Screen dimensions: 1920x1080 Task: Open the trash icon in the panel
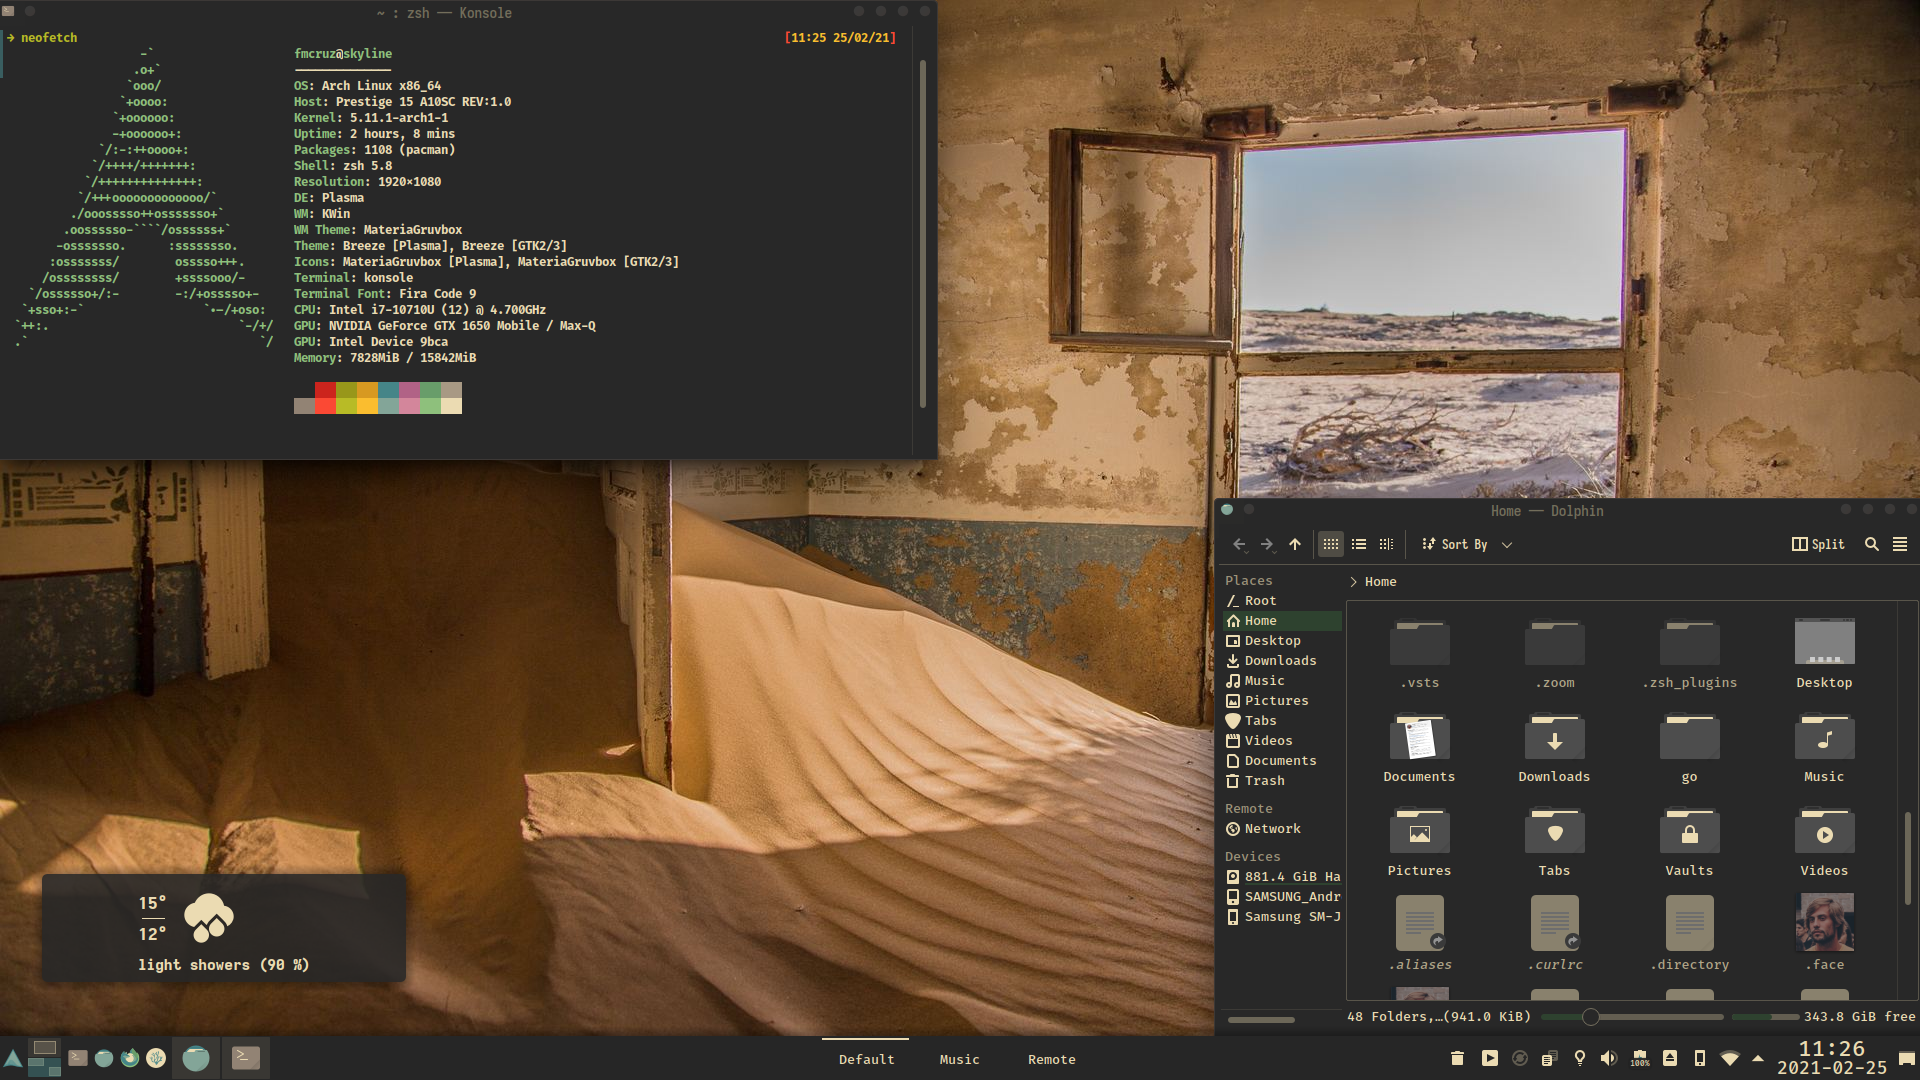coord(1457,1058)
